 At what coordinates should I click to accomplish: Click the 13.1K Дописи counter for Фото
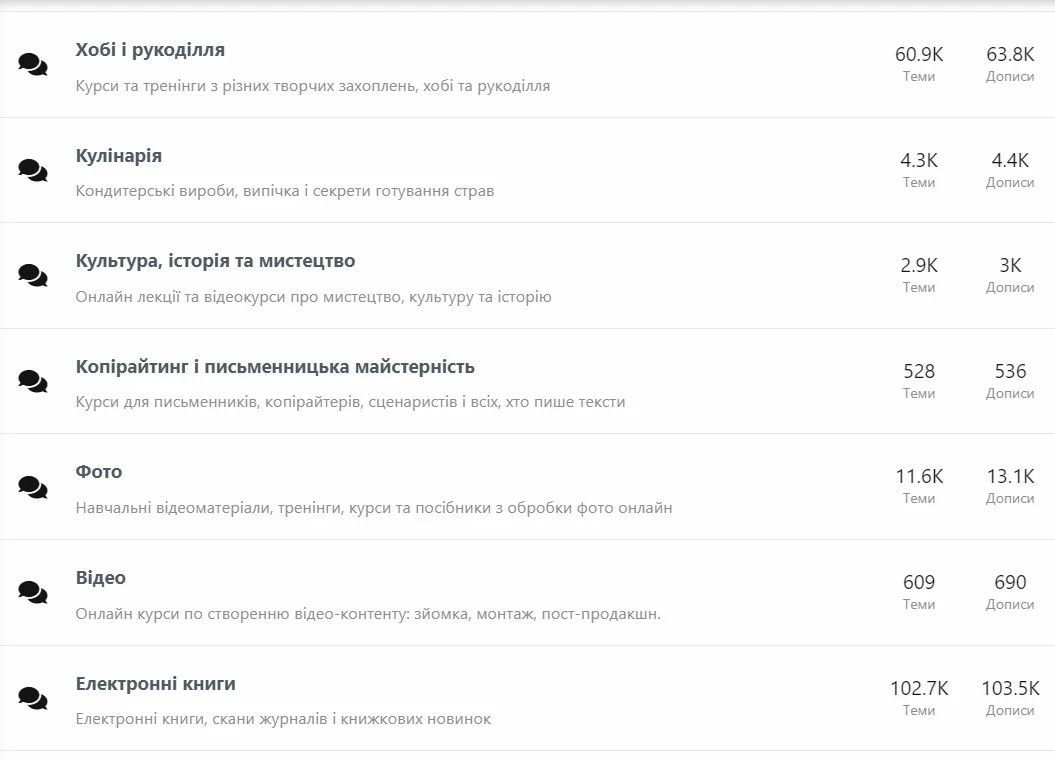[1012, 479]
